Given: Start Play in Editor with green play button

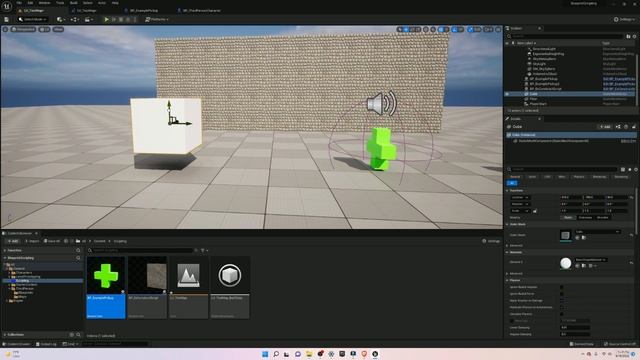Looking at the screenshot, I should [107, 20].
